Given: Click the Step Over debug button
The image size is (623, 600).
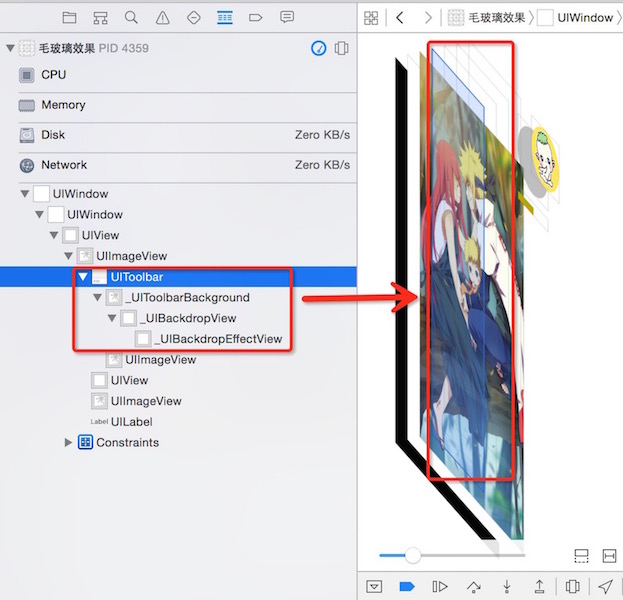Looking at the screenshot, I should [473, 586].
